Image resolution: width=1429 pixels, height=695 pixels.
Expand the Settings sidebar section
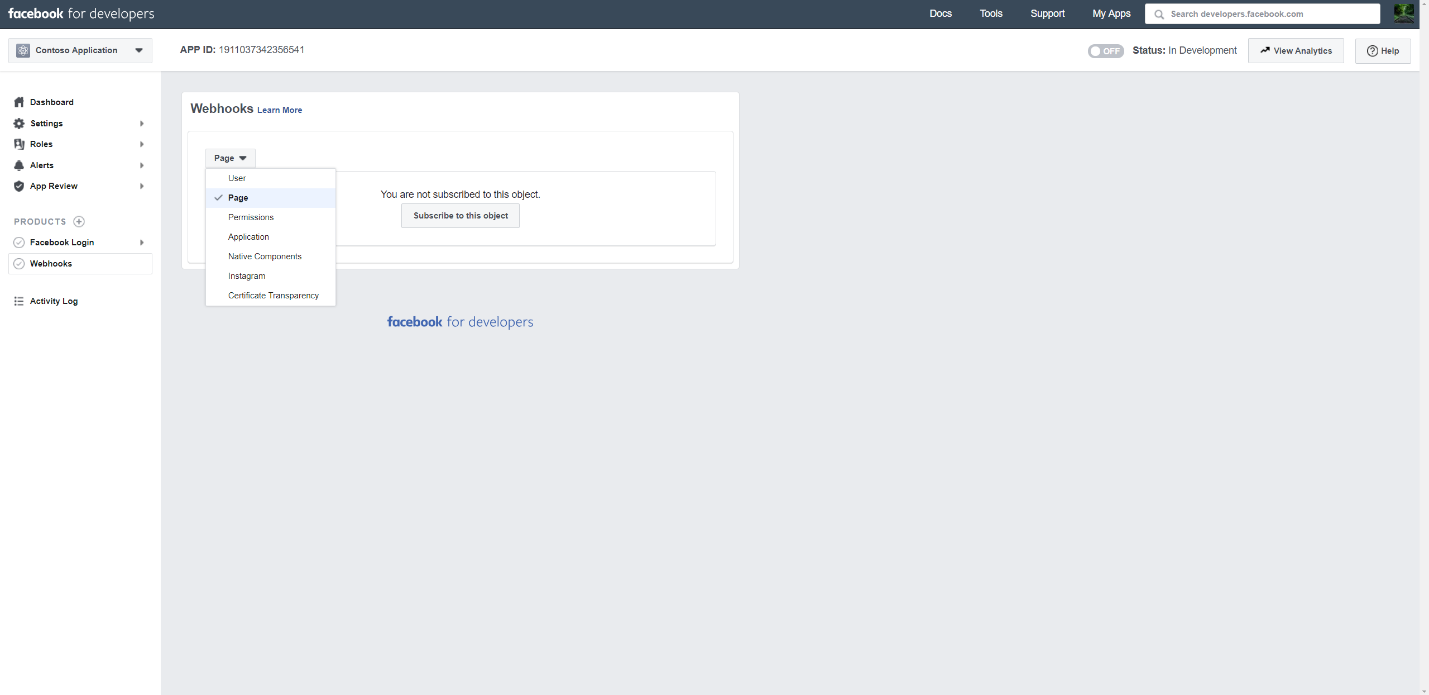[x=143, y=122]
